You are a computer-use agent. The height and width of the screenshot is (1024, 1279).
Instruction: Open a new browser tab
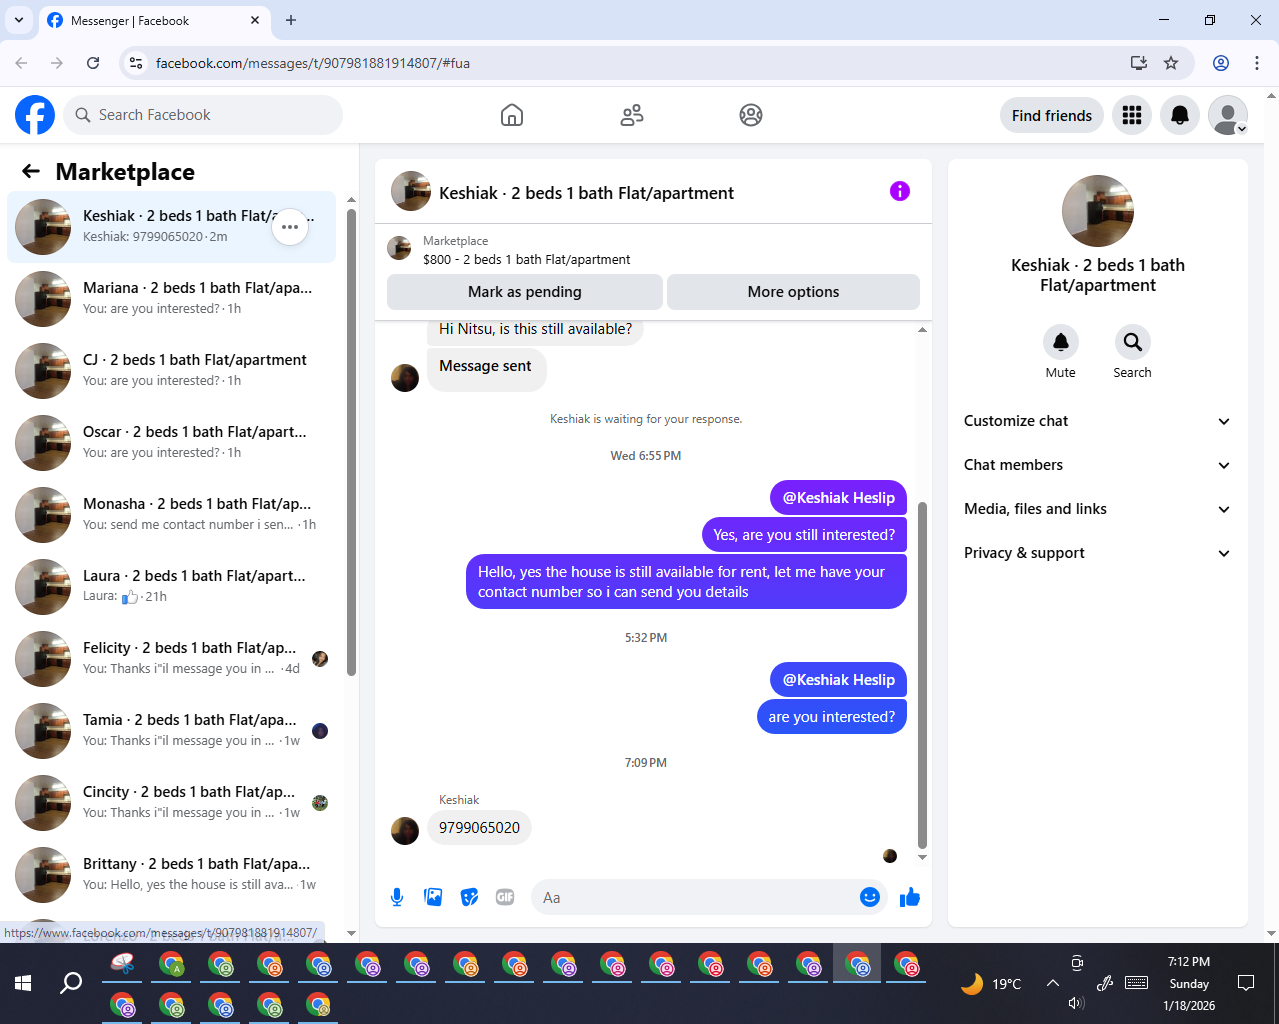point(291,20)
